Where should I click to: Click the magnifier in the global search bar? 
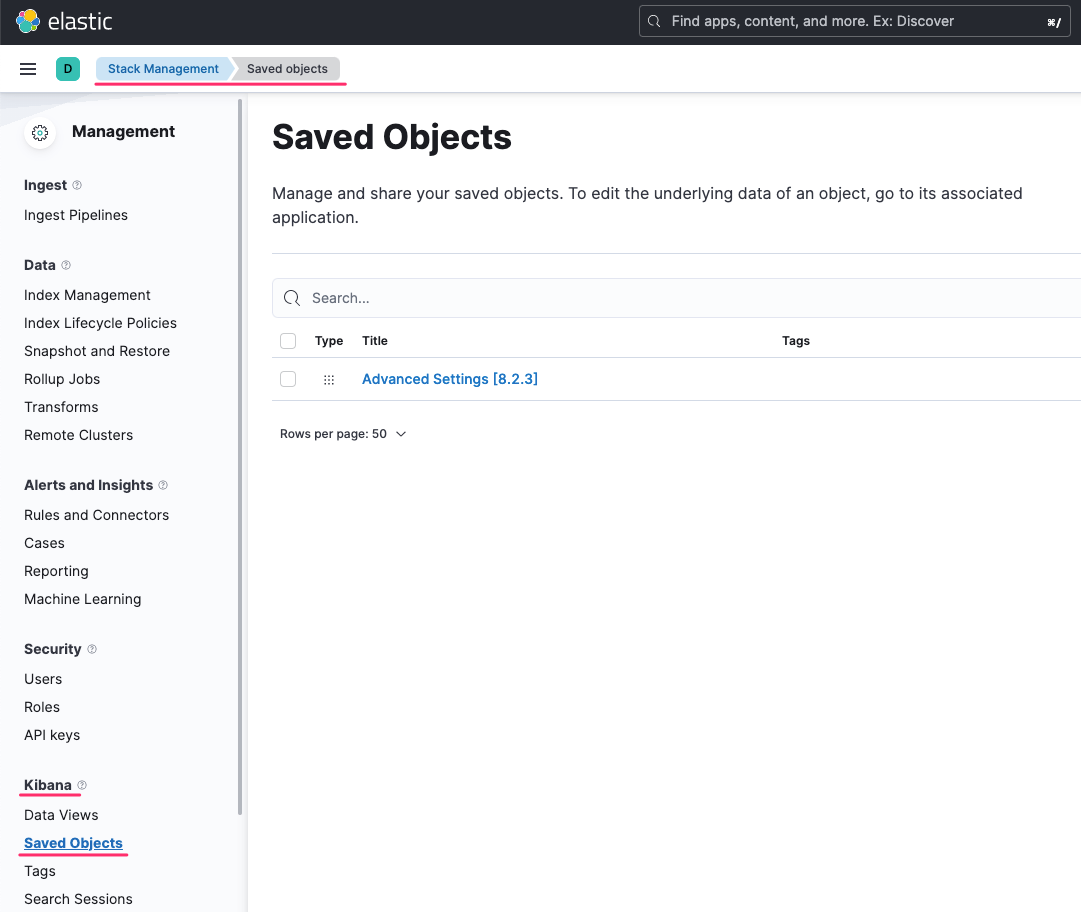pyautogui.click(x=656, y=20)
